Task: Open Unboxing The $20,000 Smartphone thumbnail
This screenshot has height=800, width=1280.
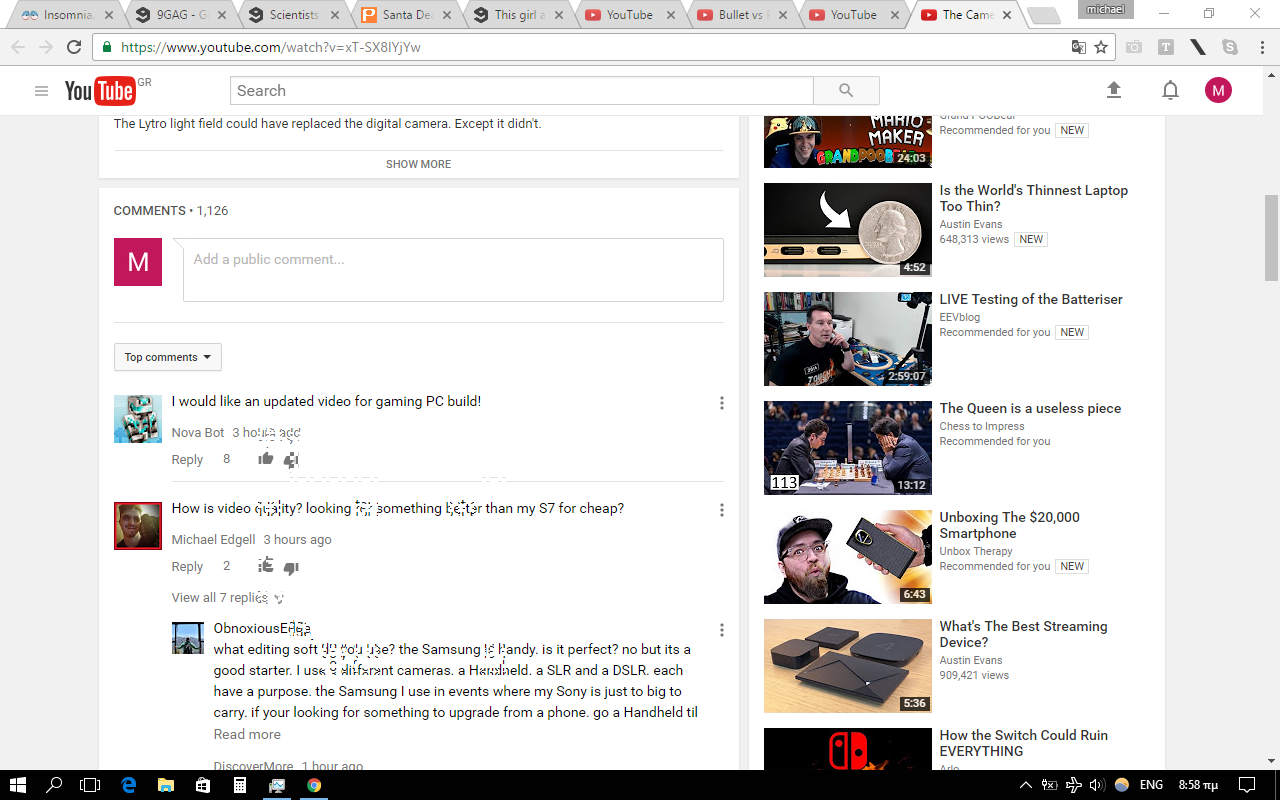Action: 848,557
